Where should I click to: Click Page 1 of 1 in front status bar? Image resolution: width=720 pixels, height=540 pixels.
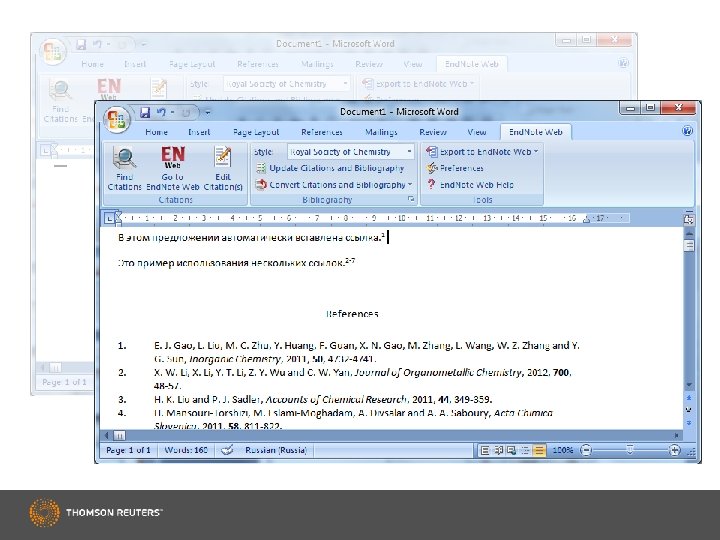tap(128, 450)
